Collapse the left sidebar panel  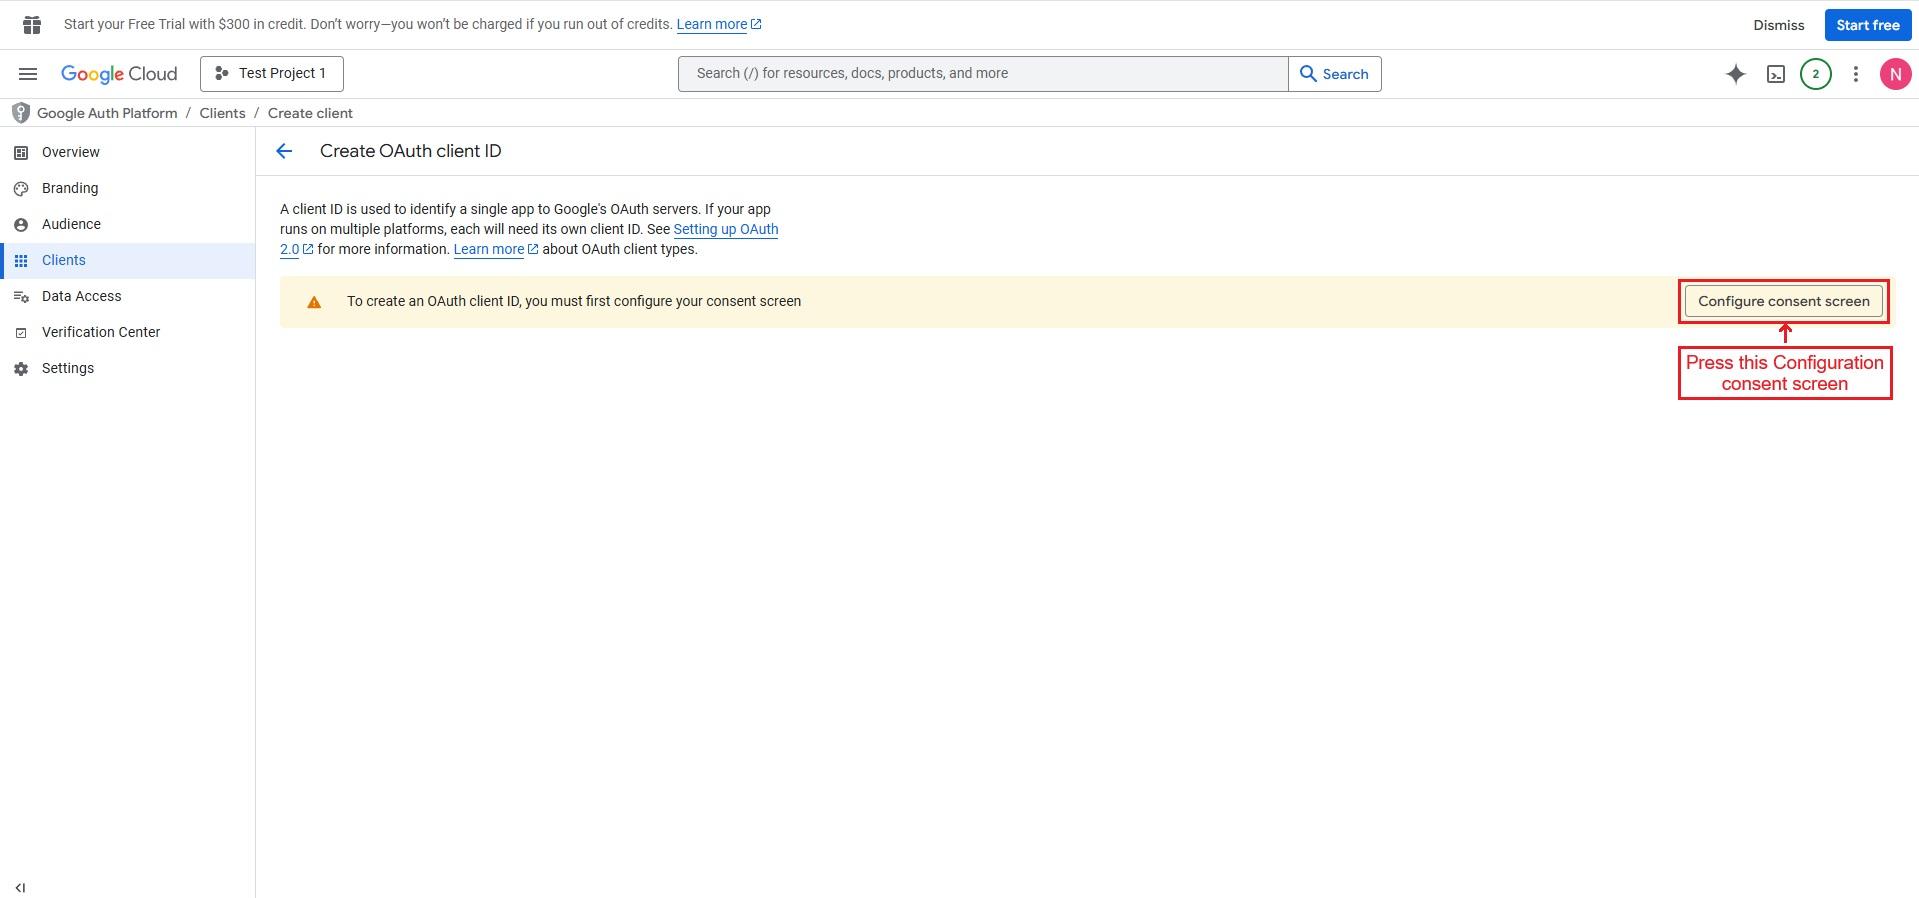[x=20, y=887]
